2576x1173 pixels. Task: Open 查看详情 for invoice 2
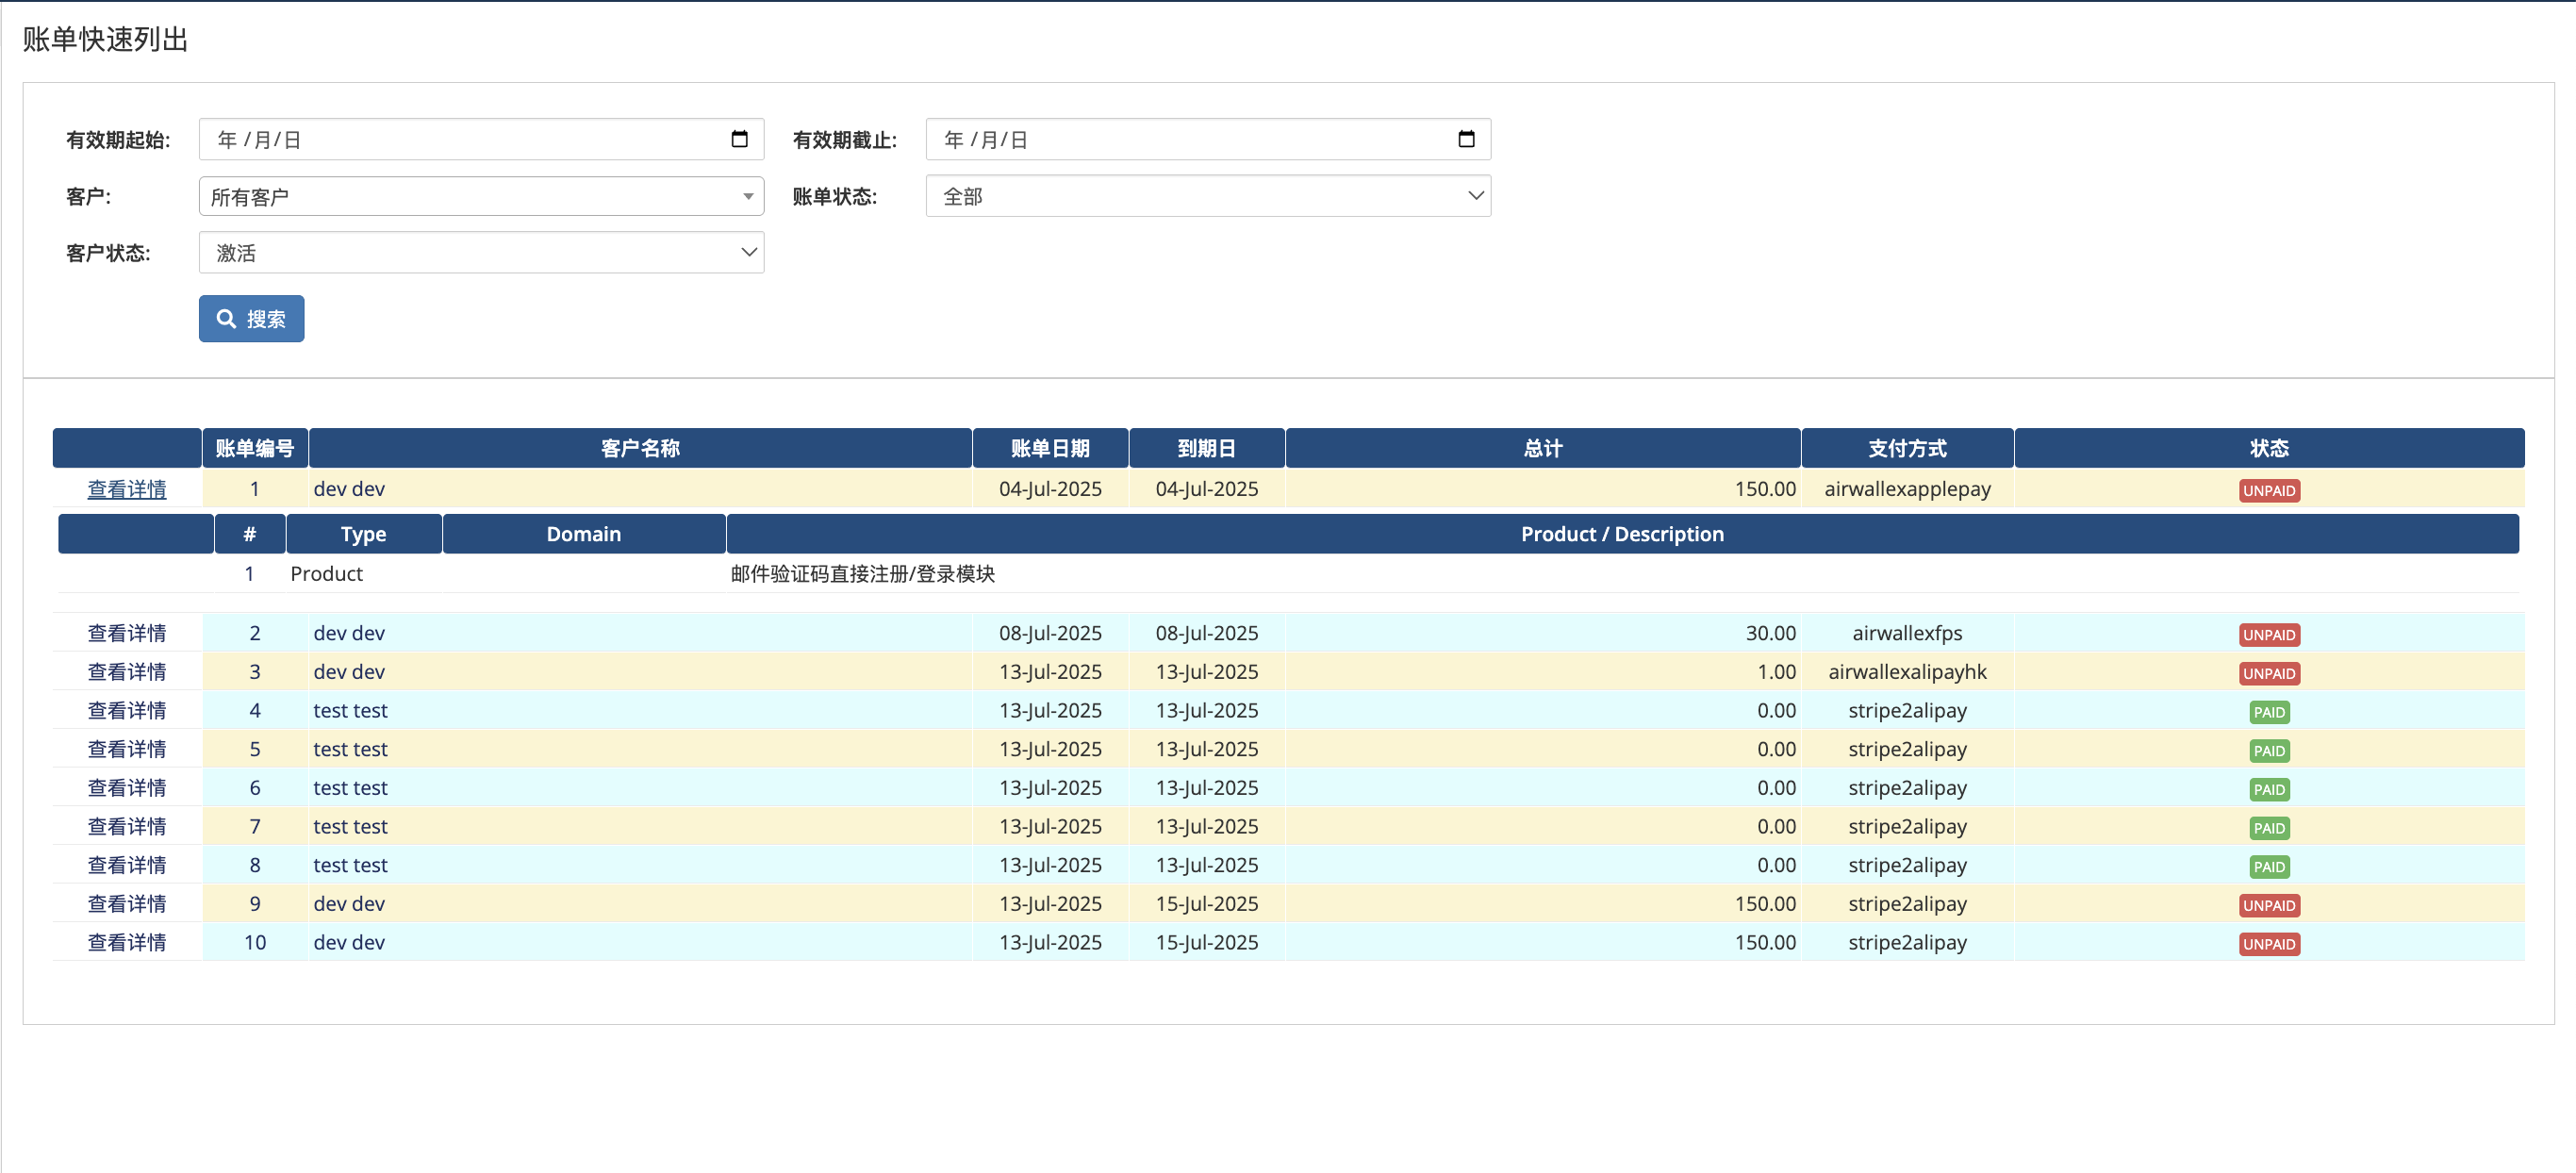[127, 633]
